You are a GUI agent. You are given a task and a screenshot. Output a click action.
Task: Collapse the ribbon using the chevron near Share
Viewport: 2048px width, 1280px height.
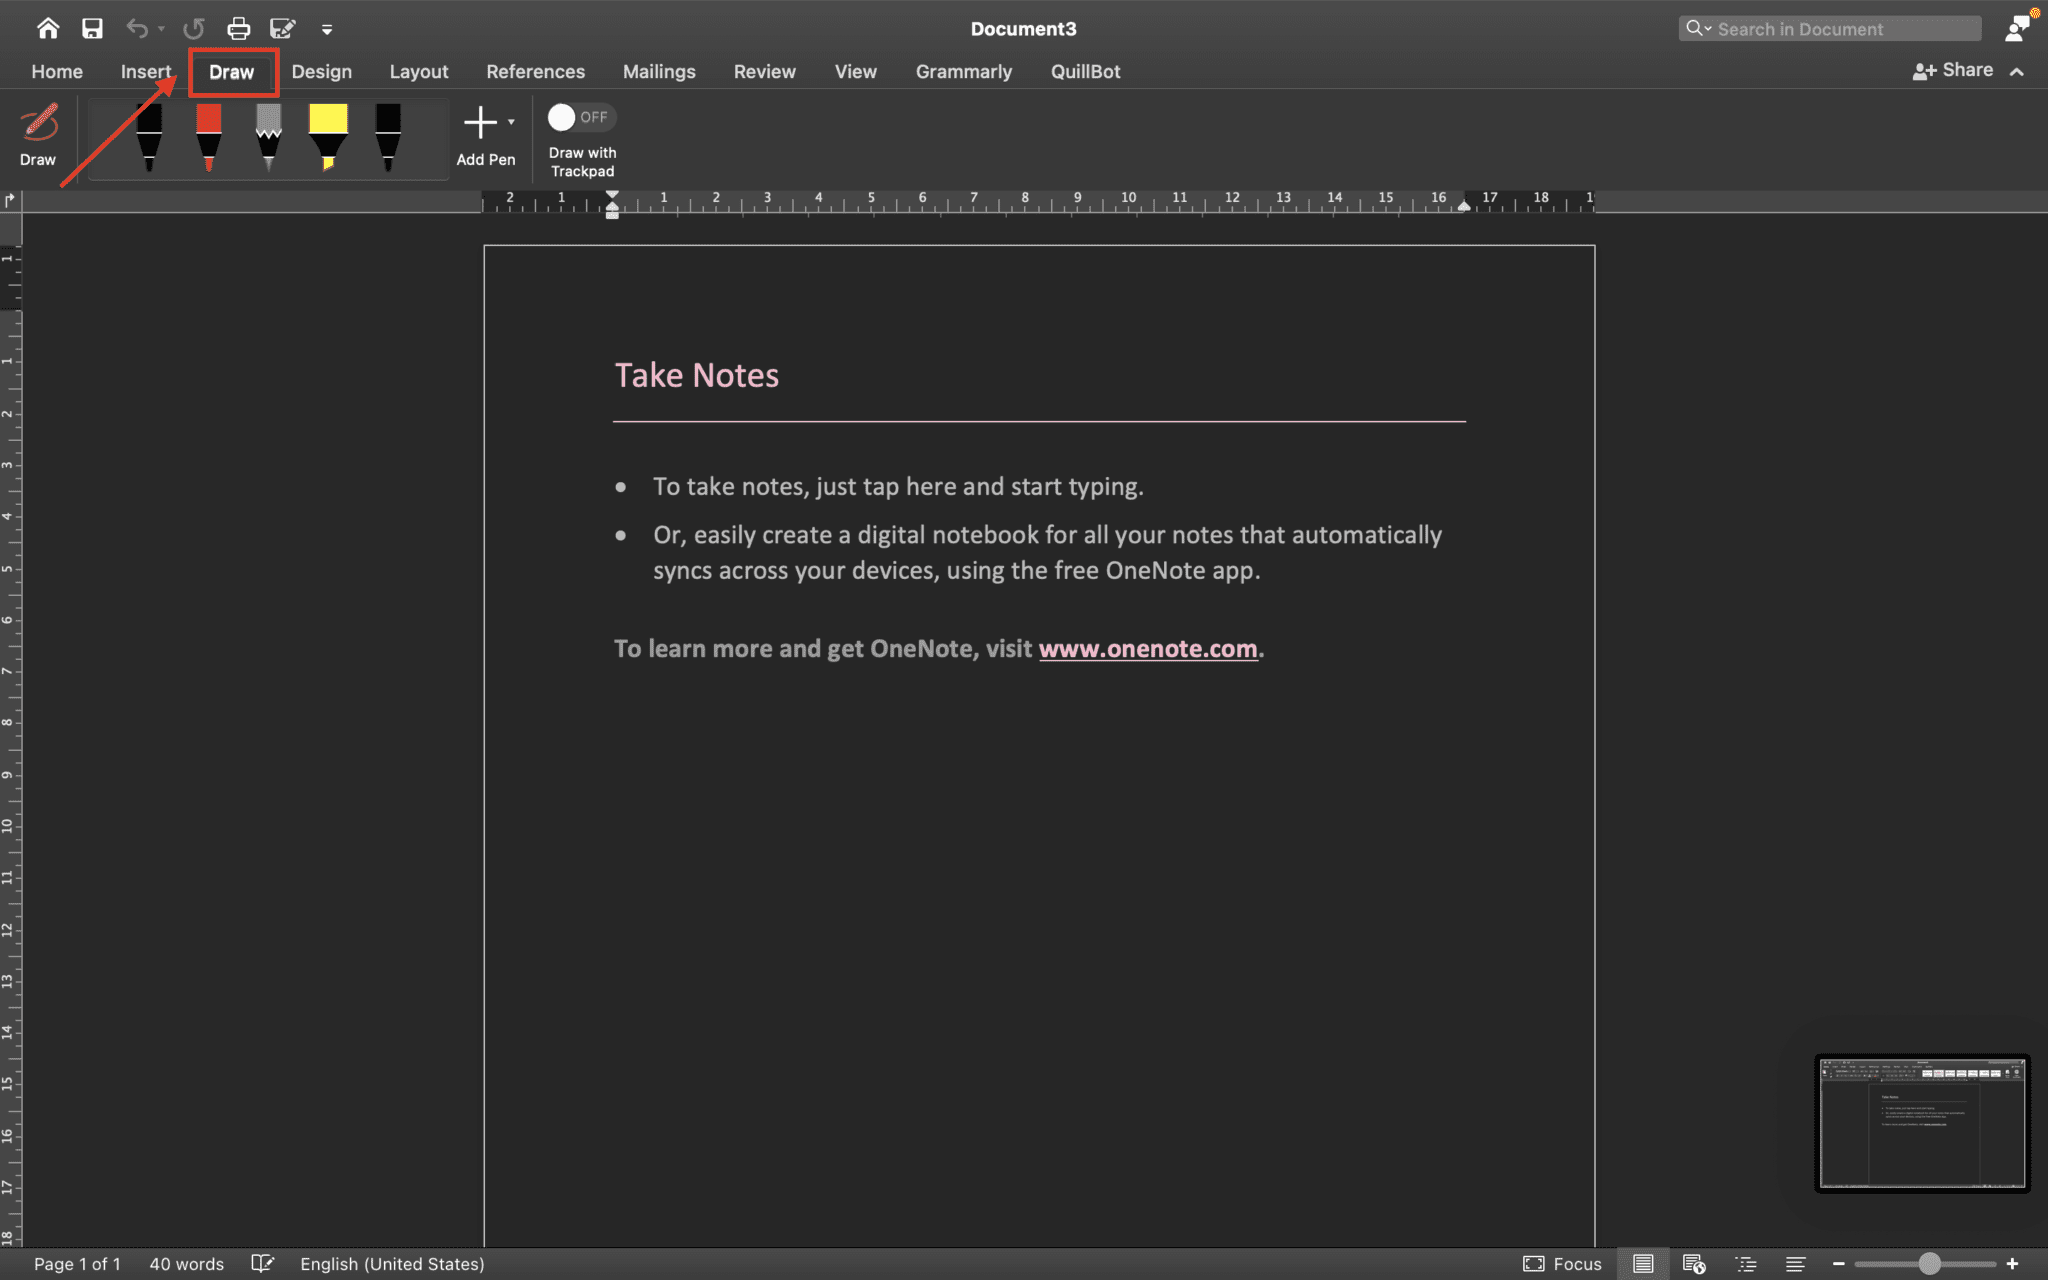click(x=2017, y=71)
